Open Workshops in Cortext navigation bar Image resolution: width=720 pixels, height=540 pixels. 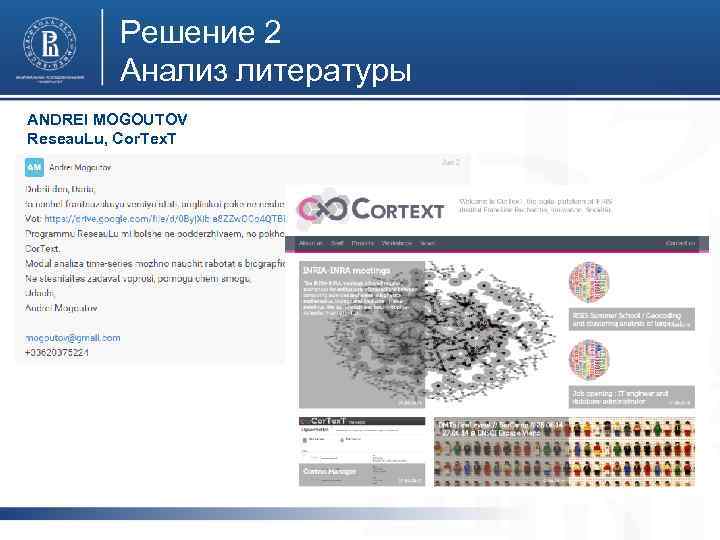[397, 243]
